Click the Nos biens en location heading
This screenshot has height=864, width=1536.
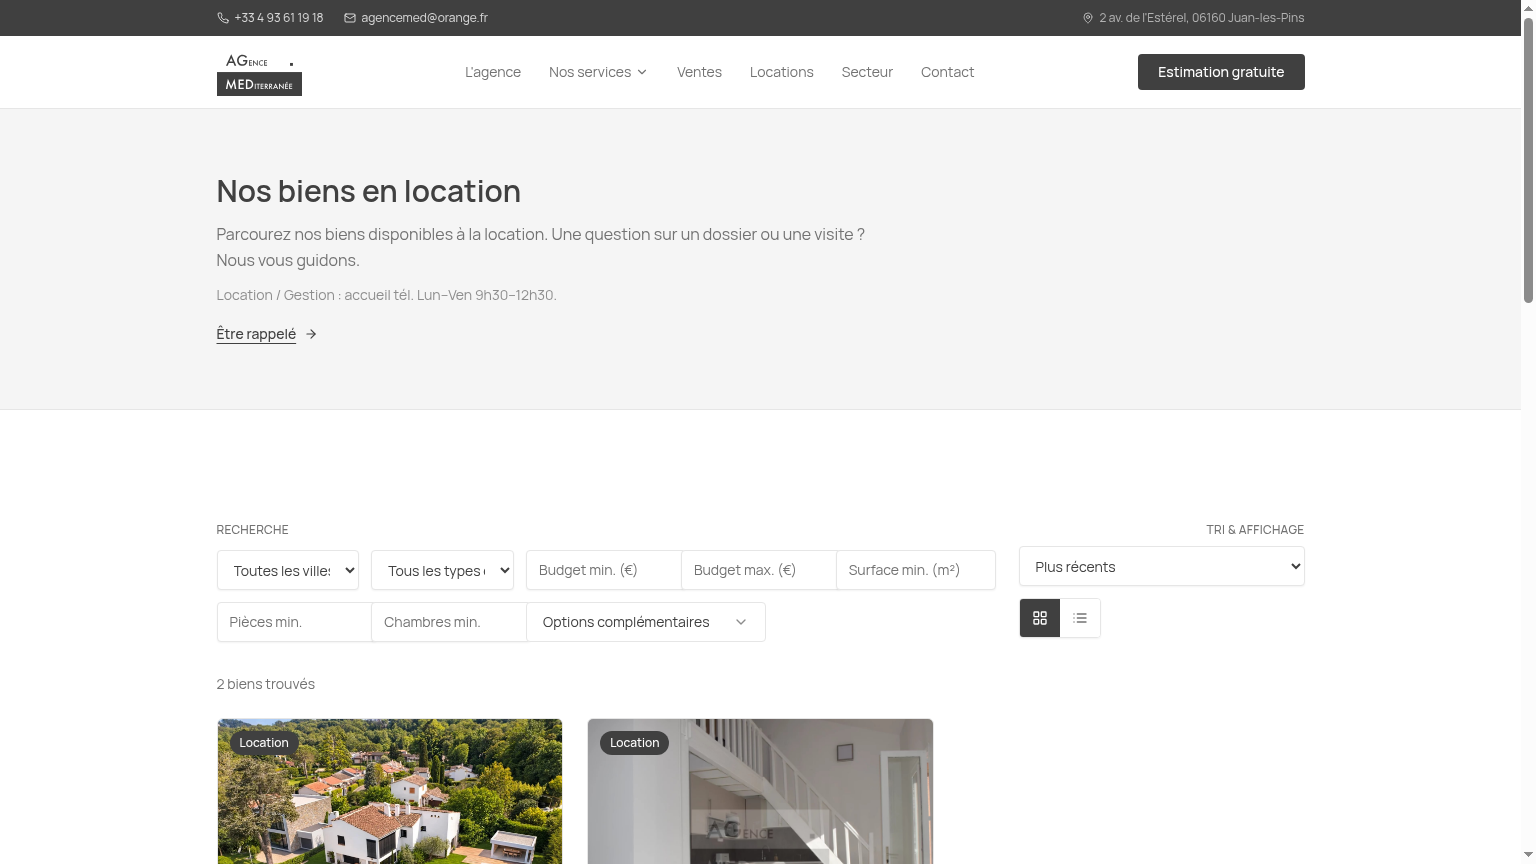pyautogui.click(x=369, y=191)
